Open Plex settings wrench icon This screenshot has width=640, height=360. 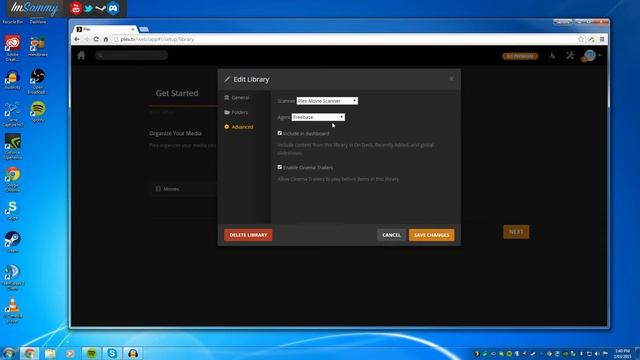[570, 55]
